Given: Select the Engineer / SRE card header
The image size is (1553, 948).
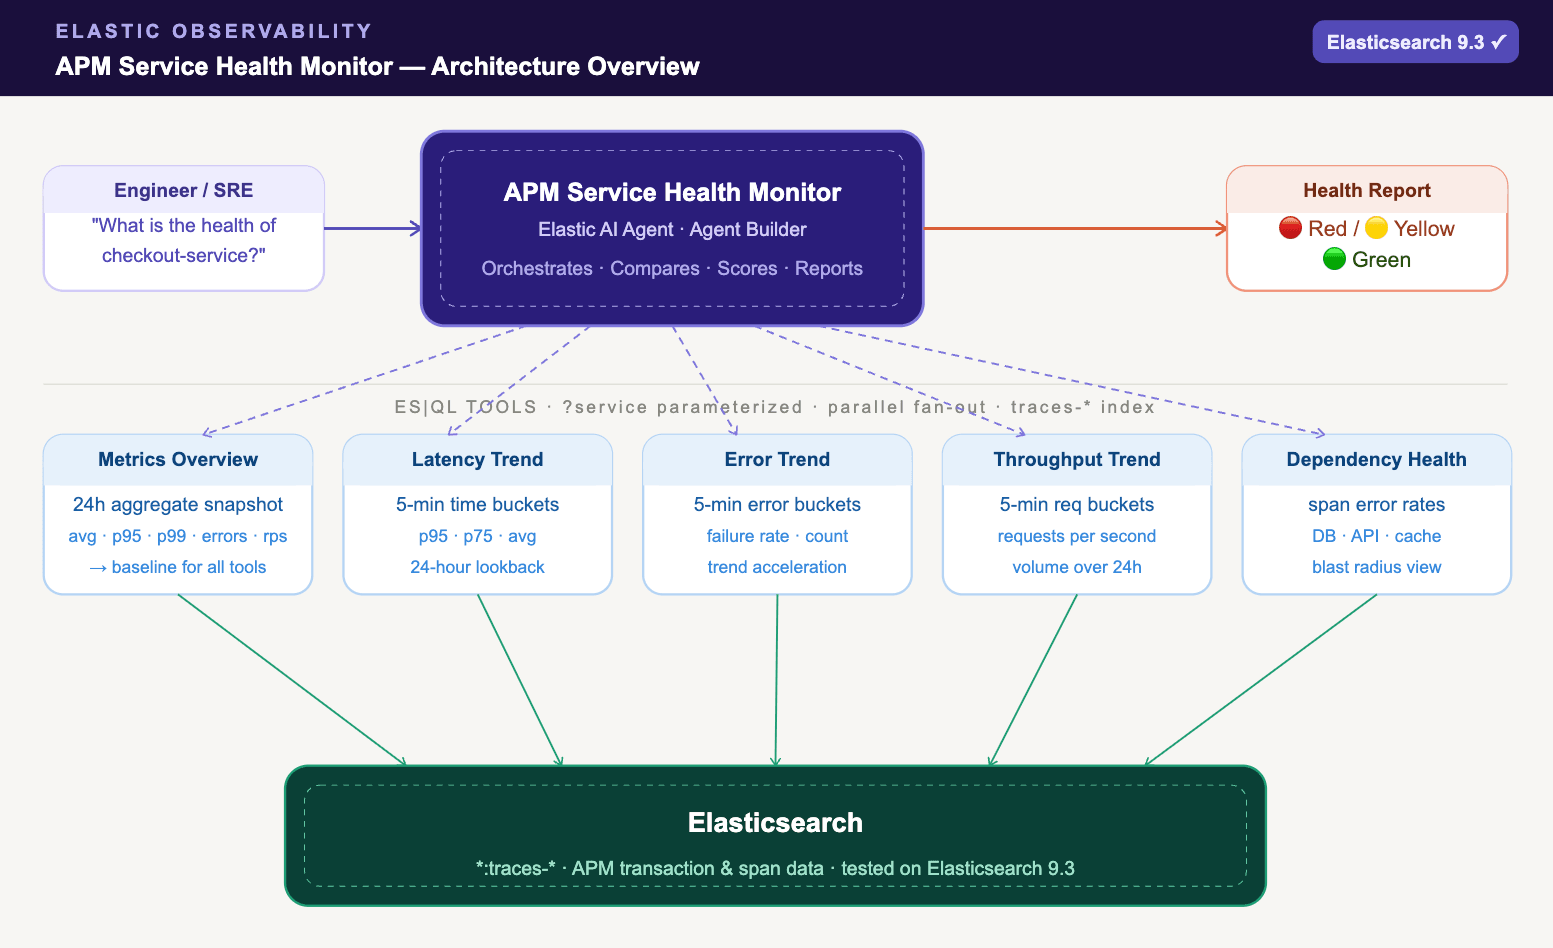Looking at the screenshot, I should click(x=184, y=190).
